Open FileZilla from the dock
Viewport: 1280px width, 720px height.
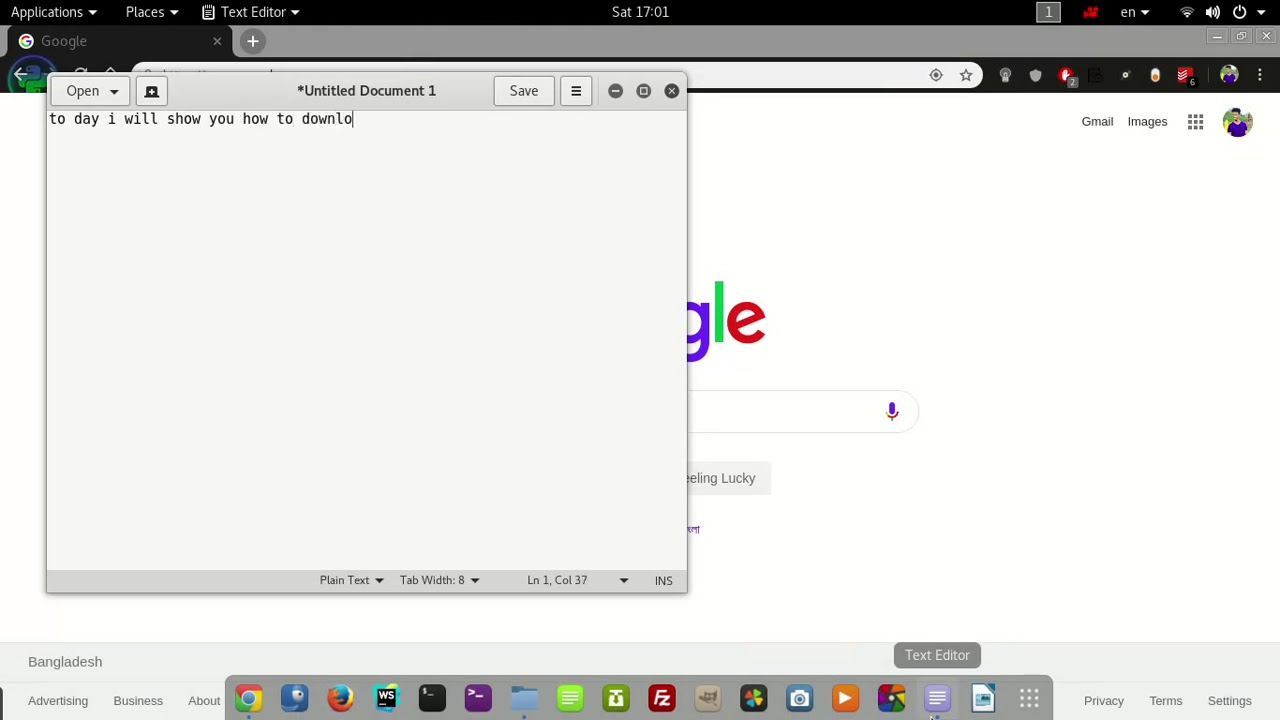(x=662, y=698)
